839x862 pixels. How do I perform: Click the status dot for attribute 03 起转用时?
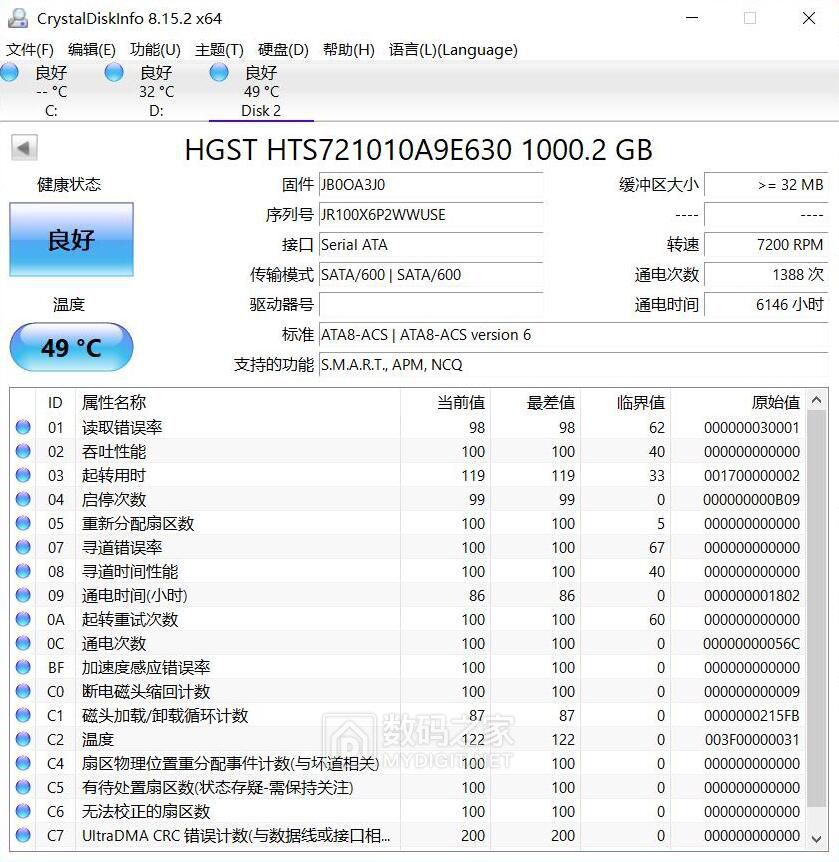tap(23, 475)
